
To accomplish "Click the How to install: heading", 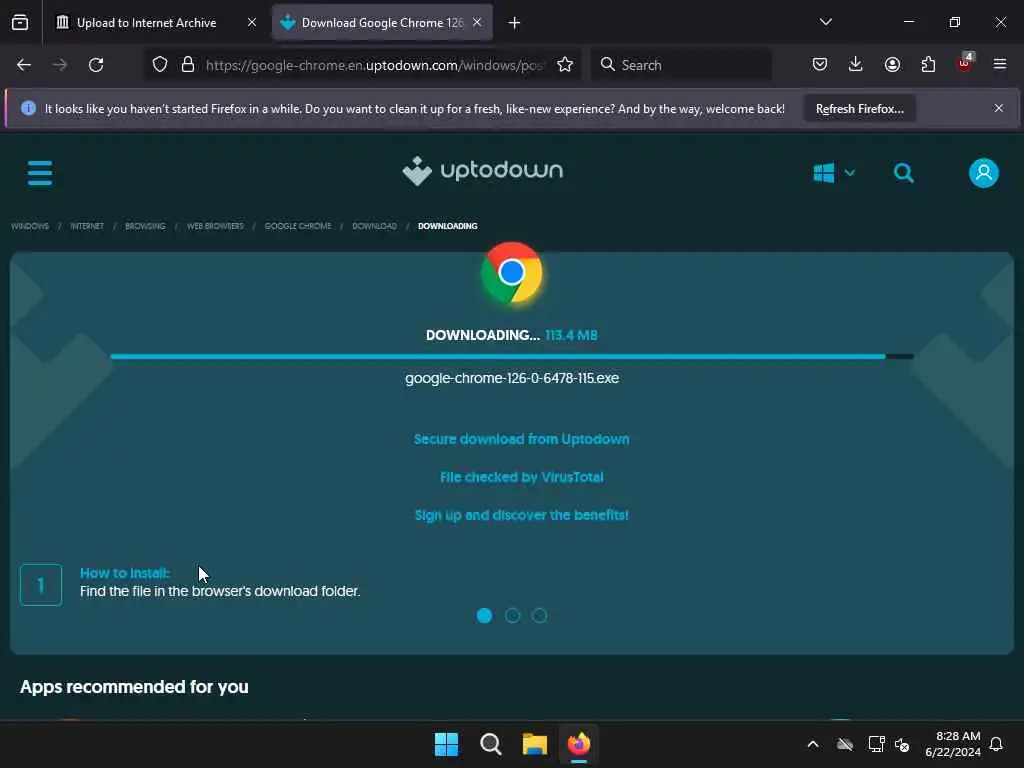I will pyautogui.click(x=125, y=573).
